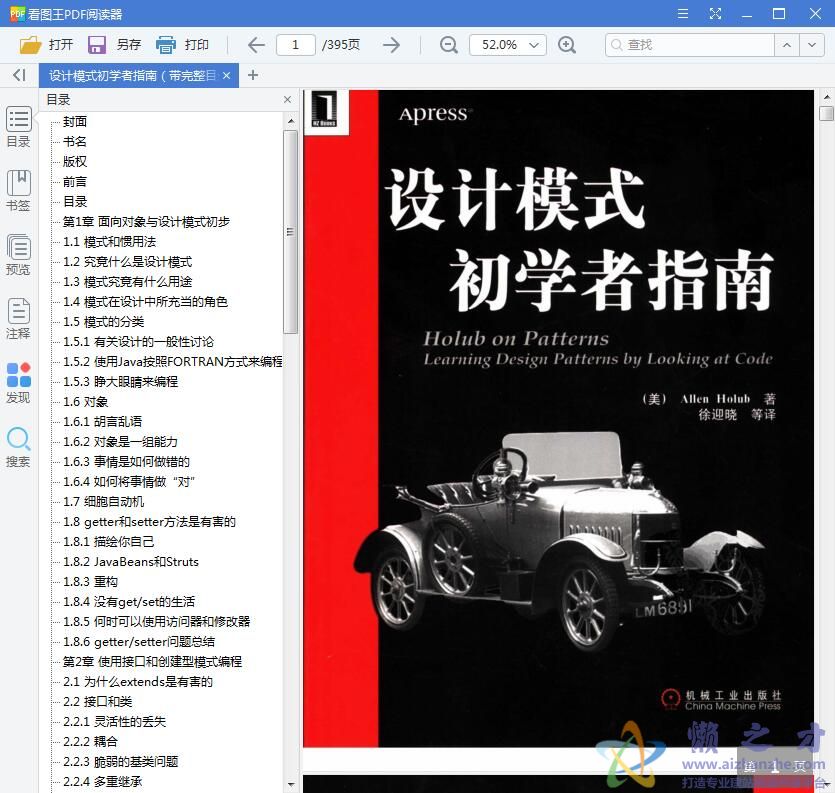
Task: Click inside the 查找 search input field
Action: click(x=690, y=44)
